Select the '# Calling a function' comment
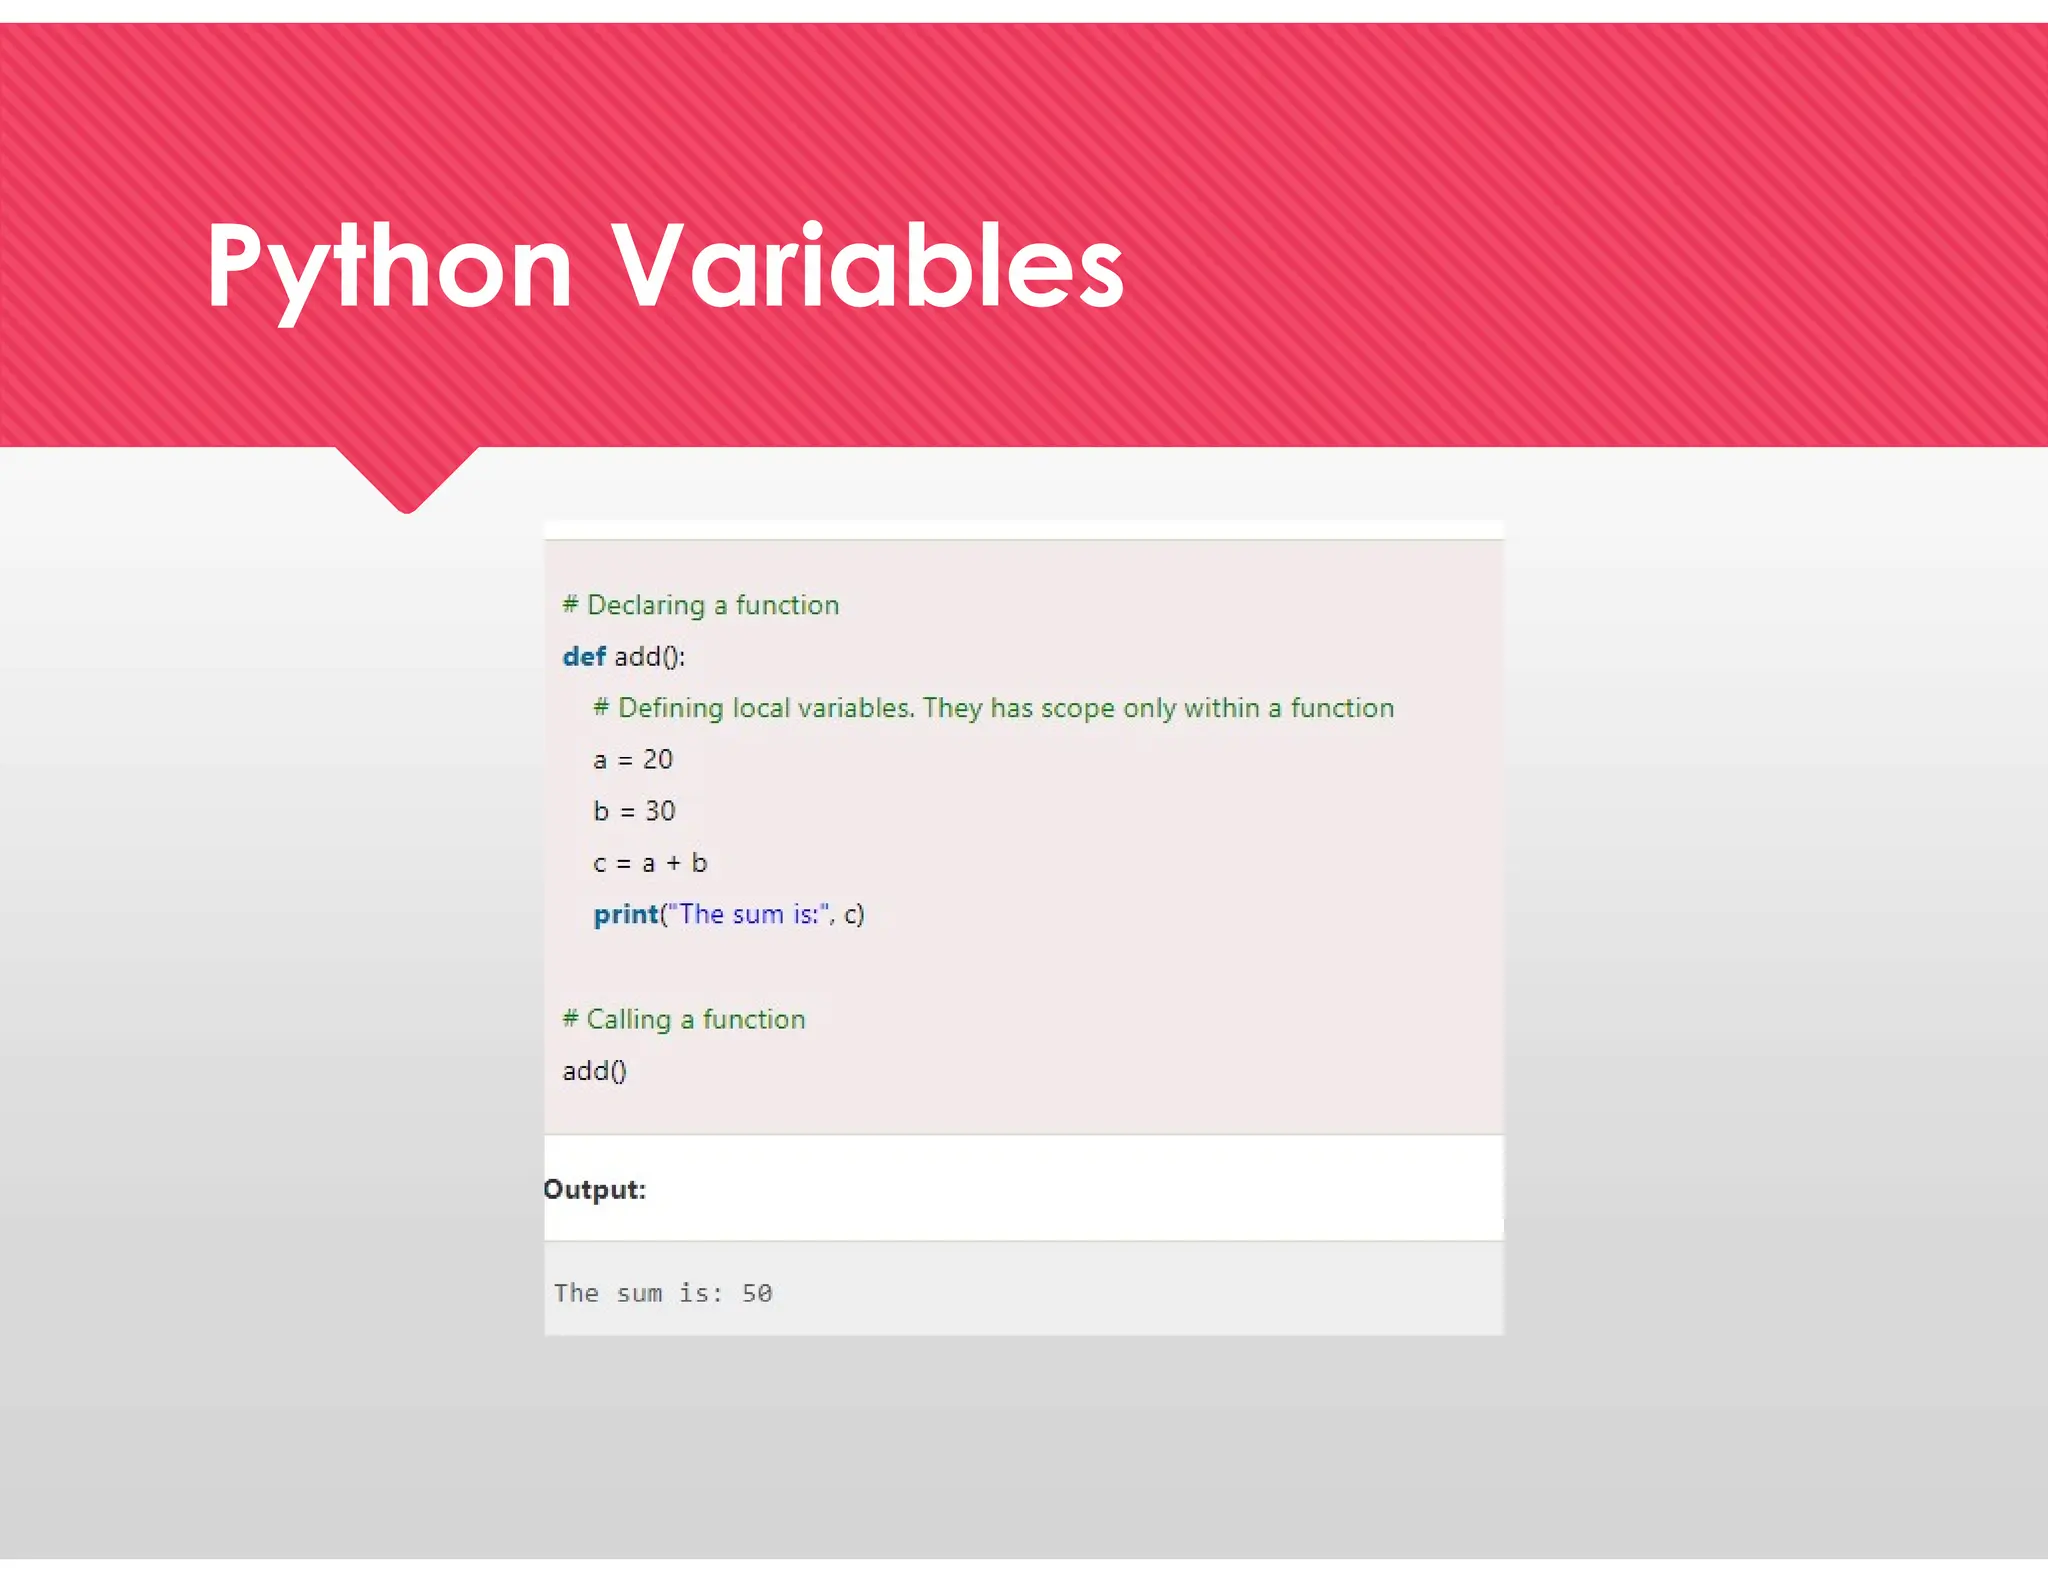 pos(684,1019)
